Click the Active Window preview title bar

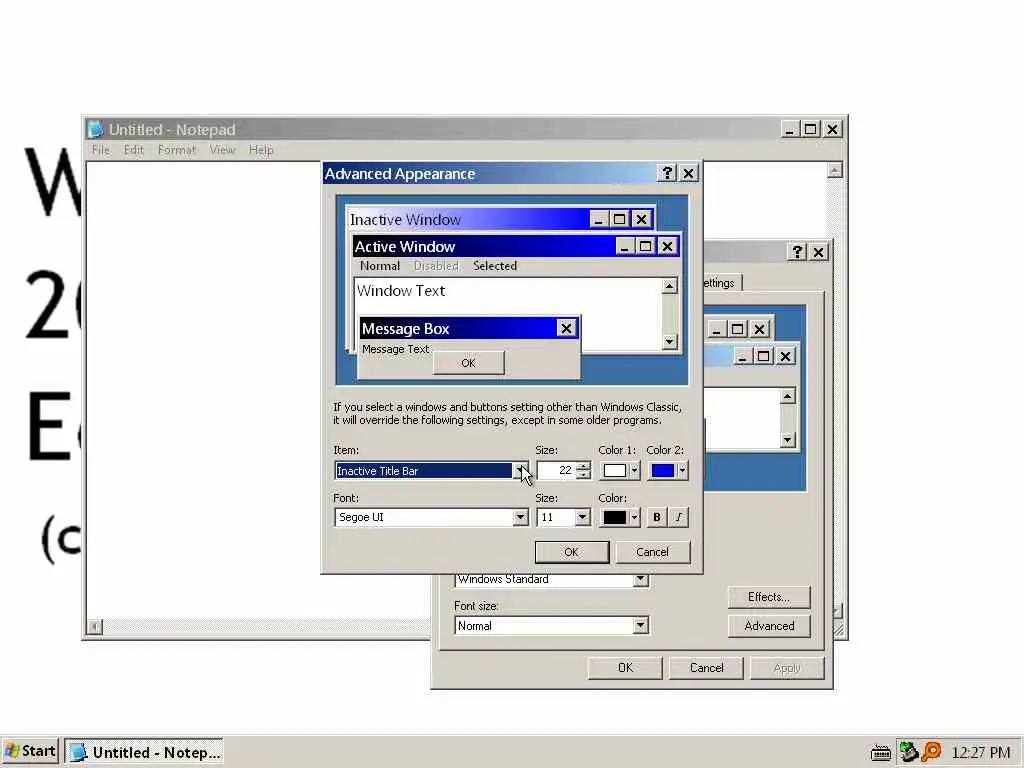(x=516, y=246)
